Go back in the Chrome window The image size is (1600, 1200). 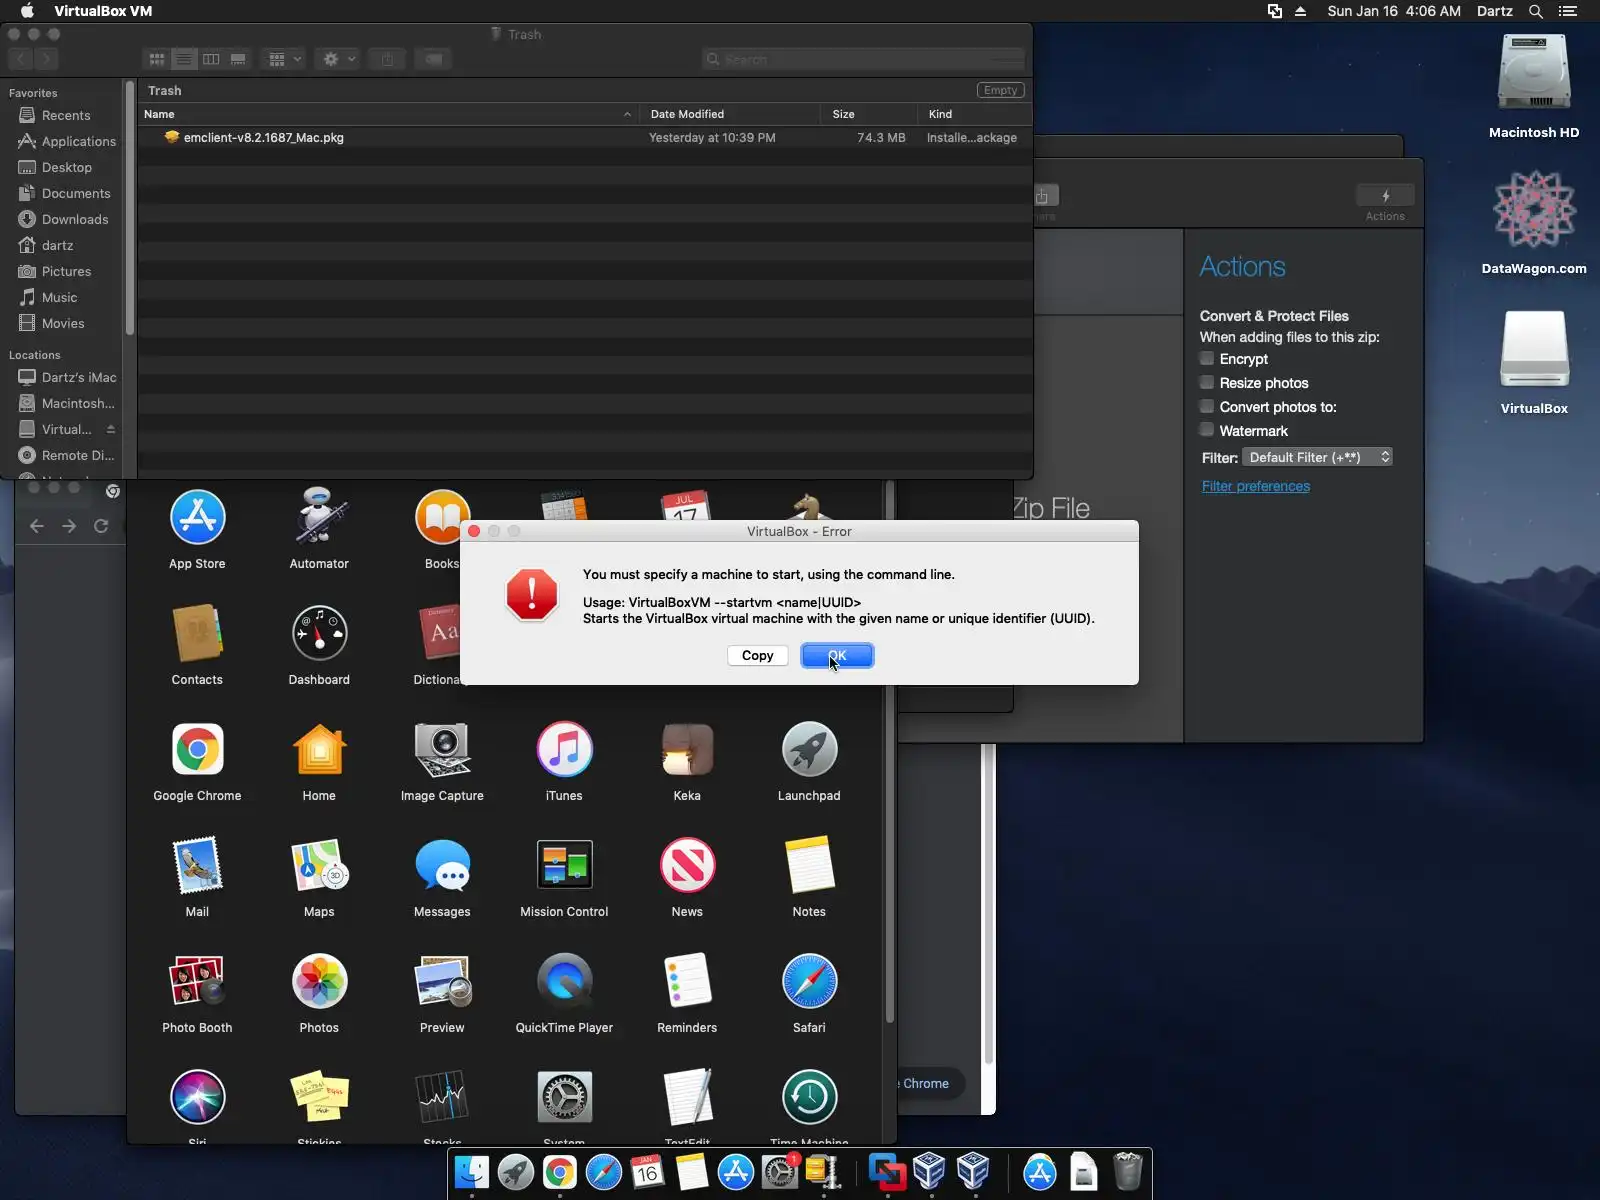pyautogui.click(x=37, y=526)
